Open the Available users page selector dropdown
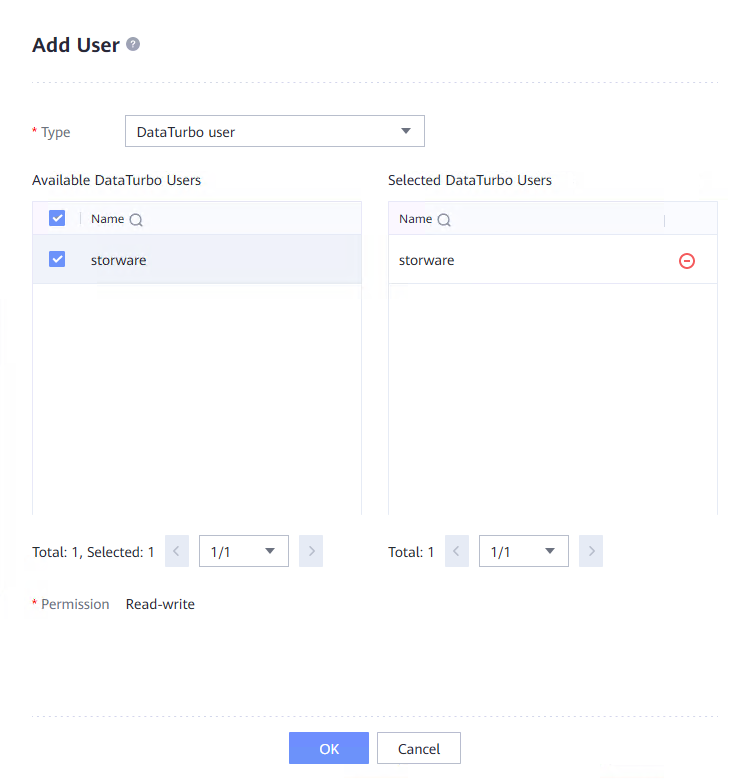 (244, 551)
